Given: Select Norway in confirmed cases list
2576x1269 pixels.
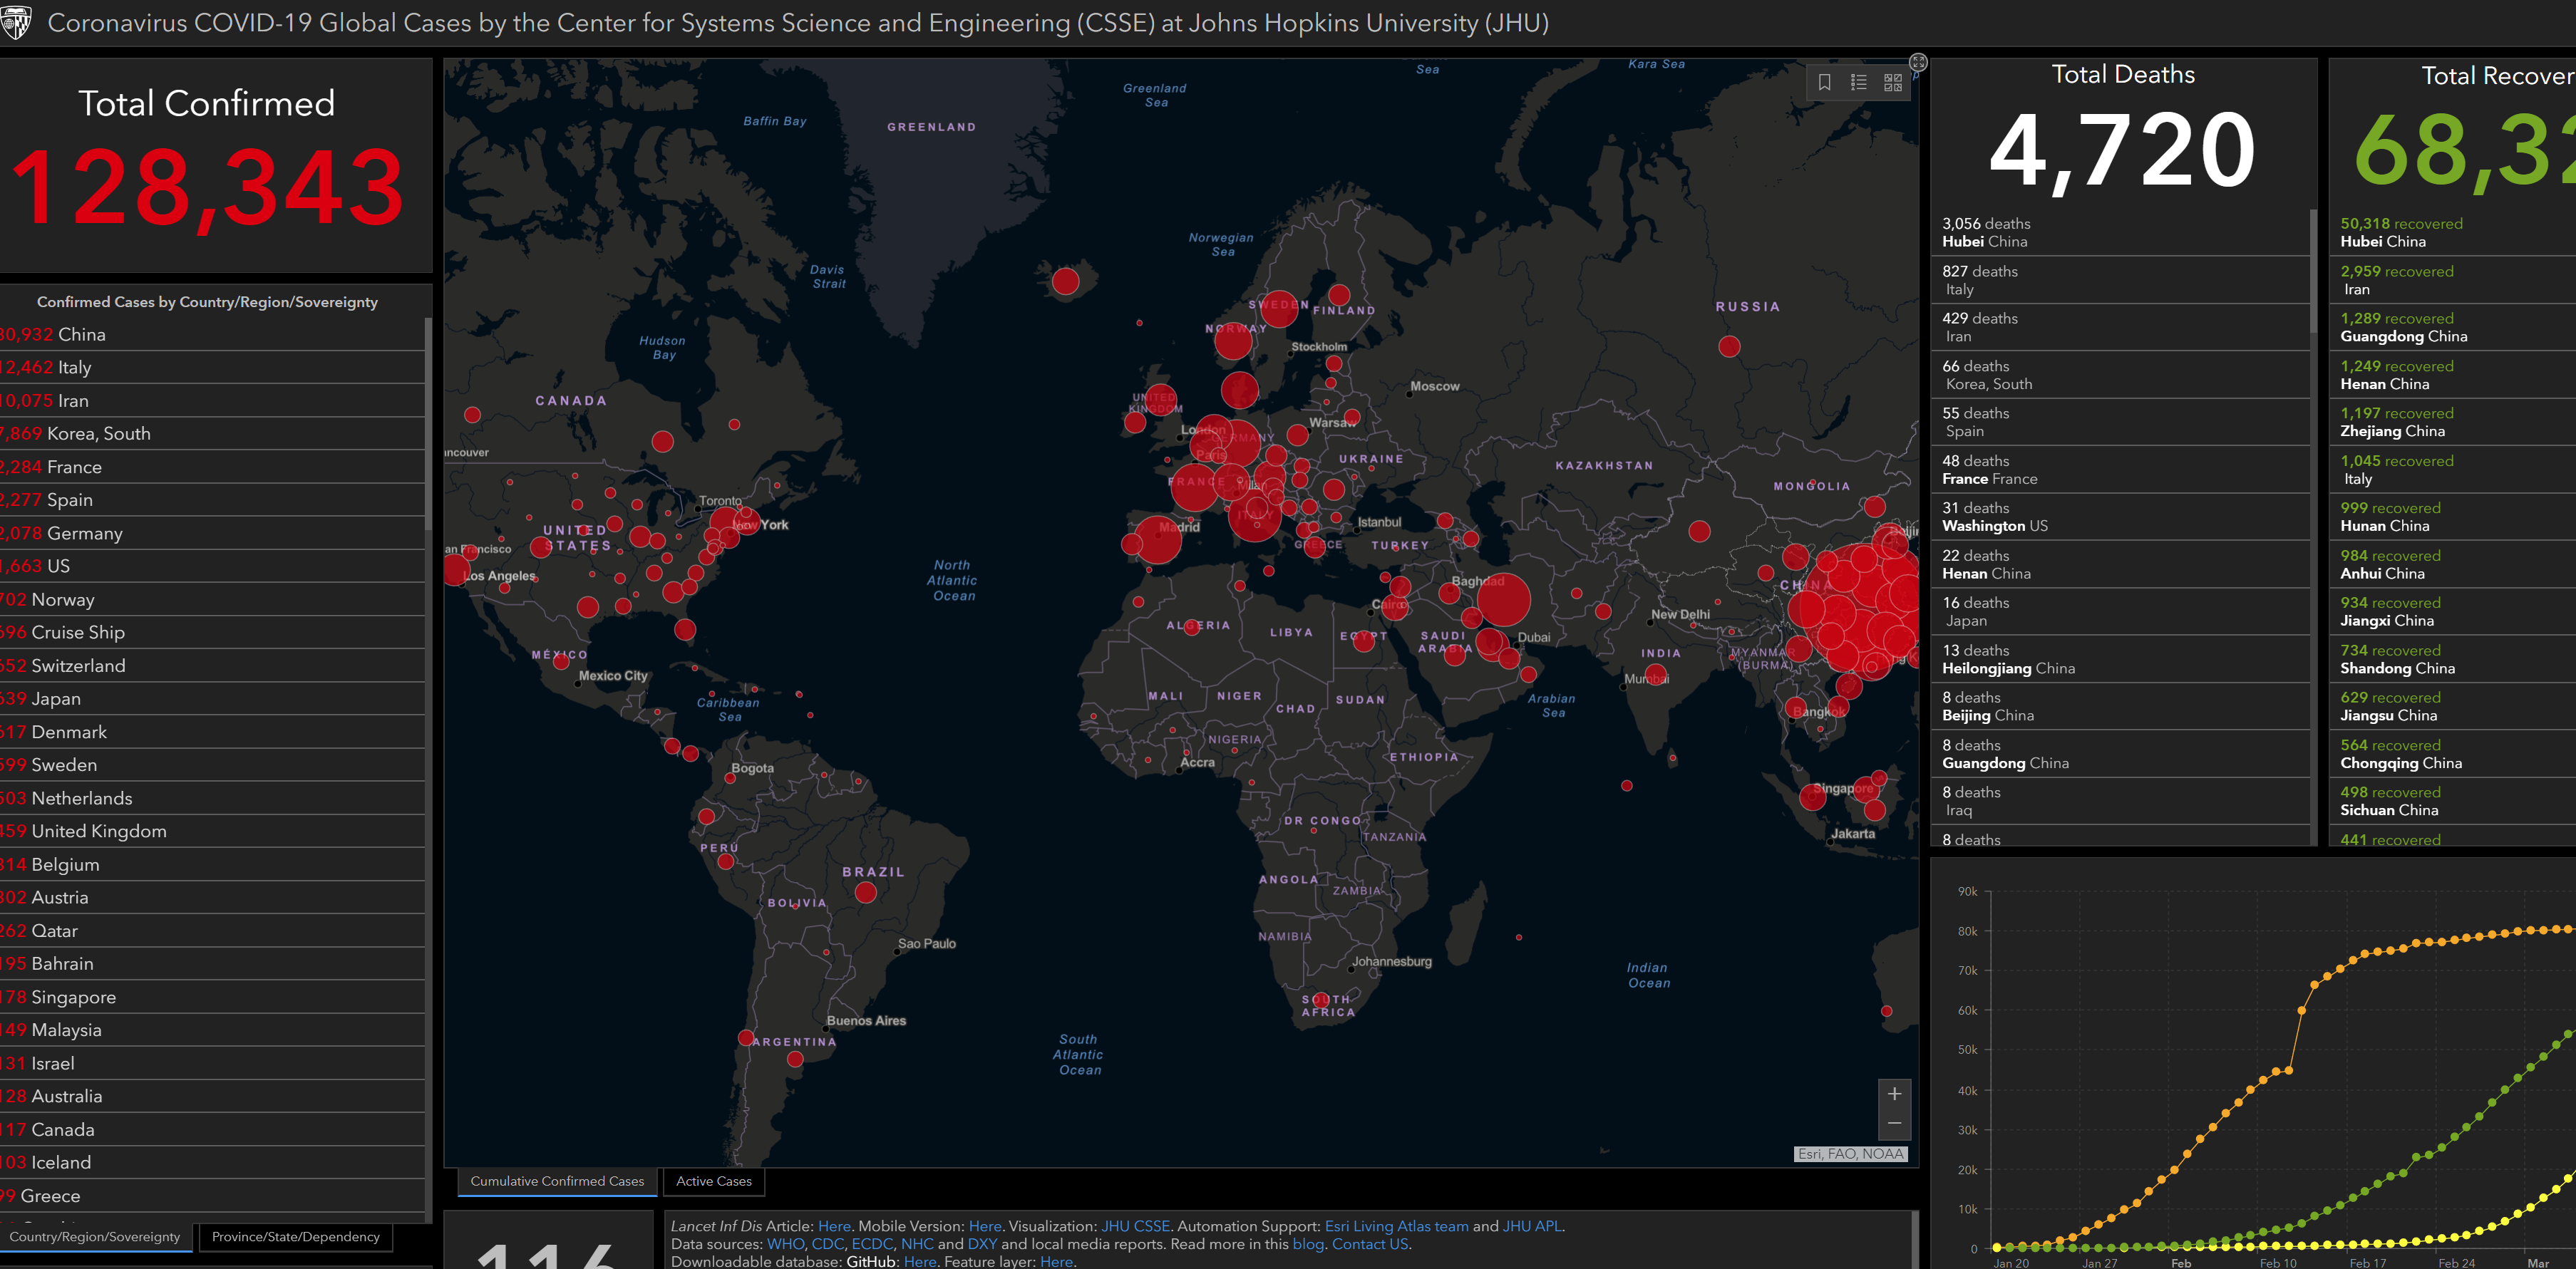Looking at the screenshot, I should coord(212,599).
